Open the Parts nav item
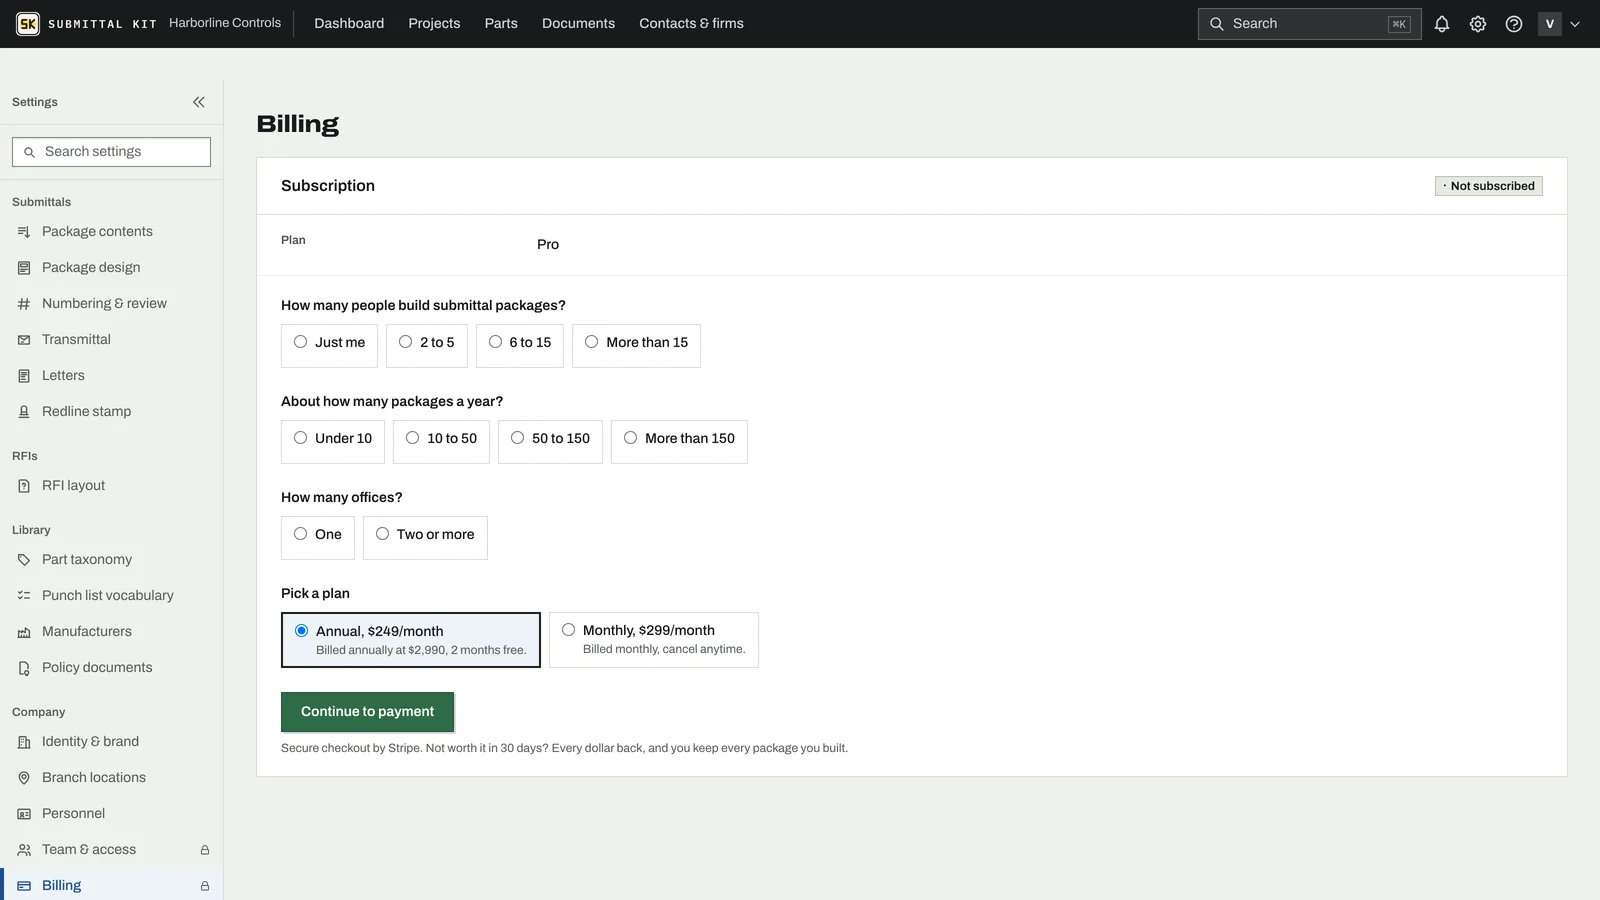 501,24
